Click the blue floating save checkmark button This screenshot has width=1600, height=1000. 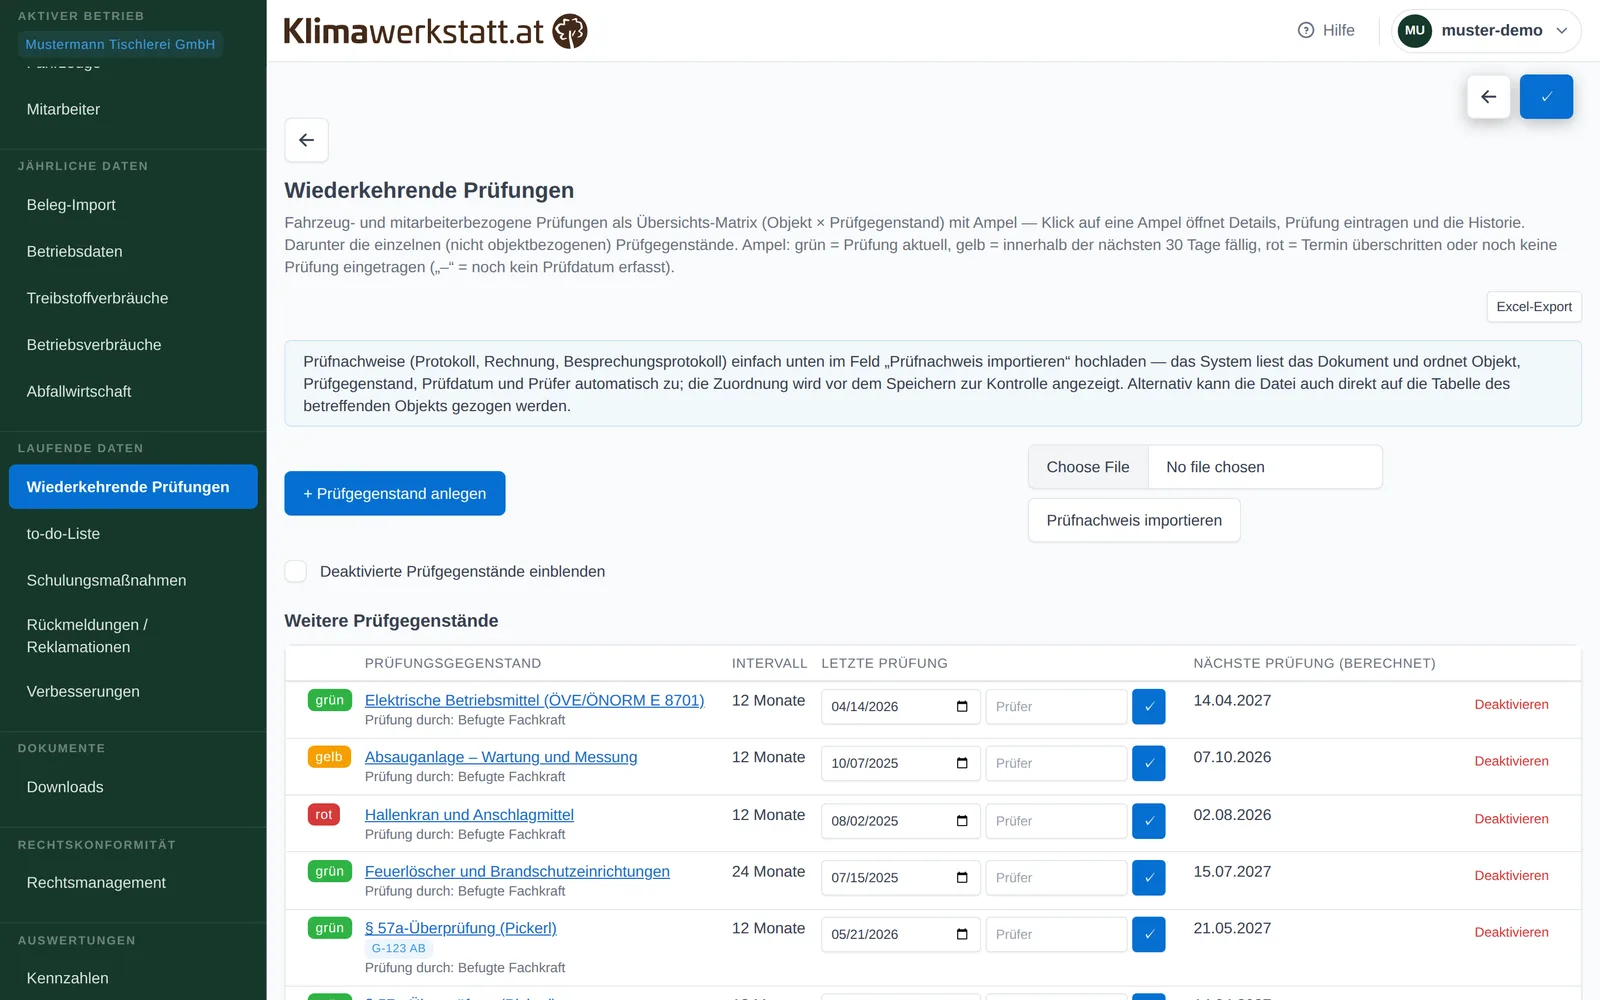click(1546, 97)
